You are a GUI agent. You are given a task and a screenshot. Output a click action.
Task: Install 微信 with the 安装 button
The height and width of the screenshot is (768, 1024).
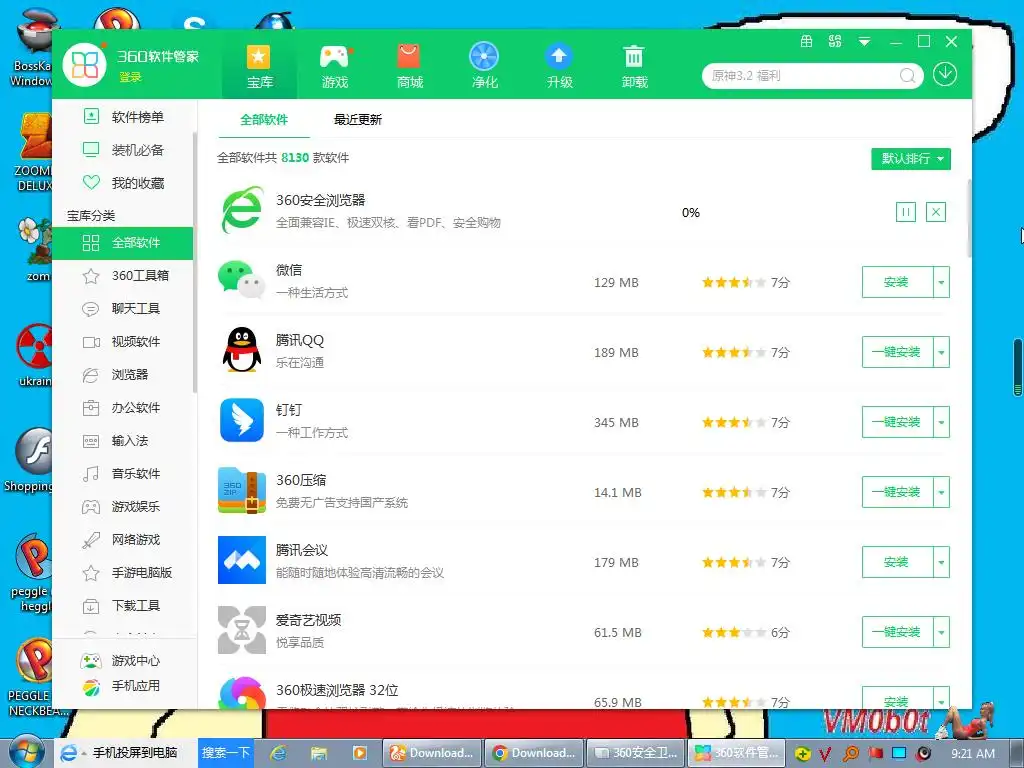pyautogui.click(x=897, y=282)
